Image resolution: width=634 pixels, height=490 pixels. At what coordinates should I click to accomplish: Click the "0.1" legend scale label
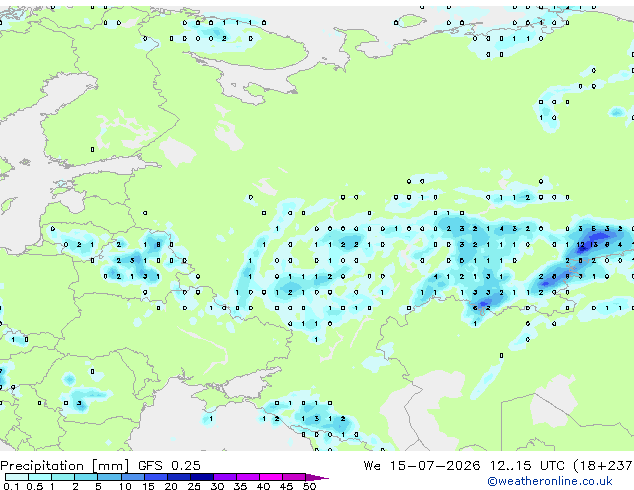pyautogui.click(x=11, y=486)
